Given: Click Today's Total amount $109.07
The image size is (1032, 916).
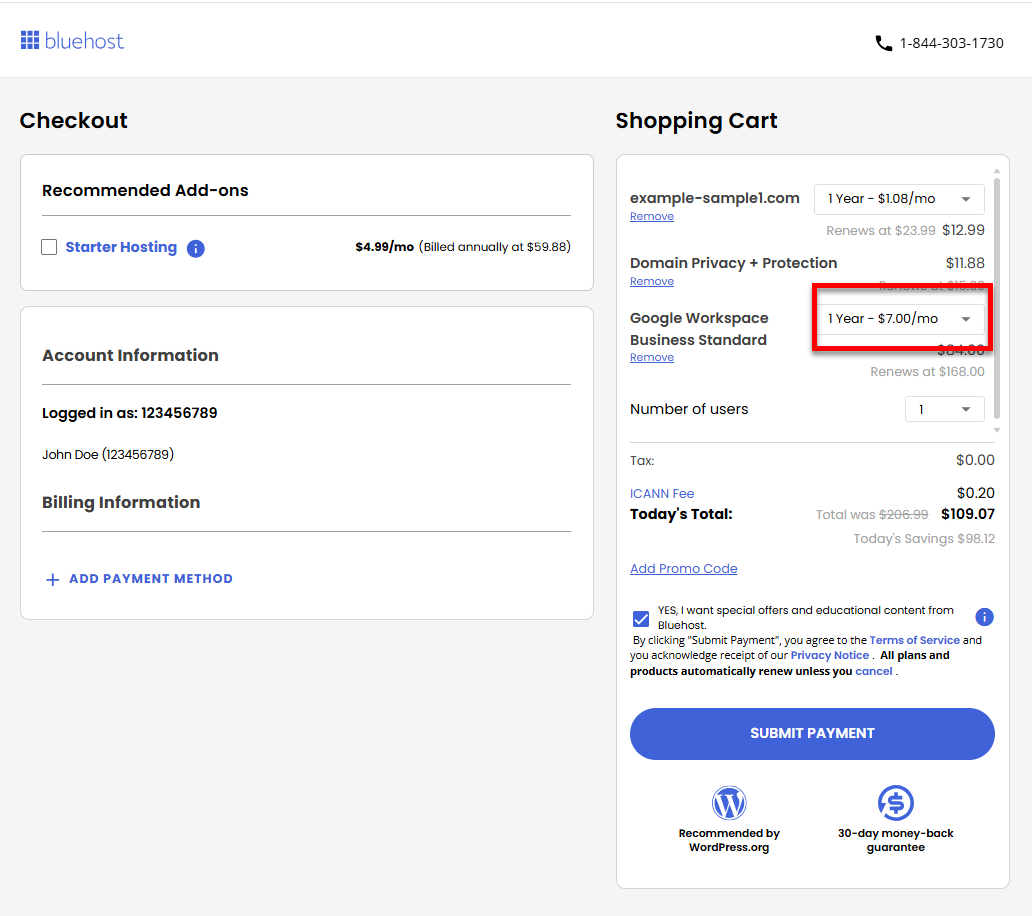Looking at the screenshot, I should point(968,514).
